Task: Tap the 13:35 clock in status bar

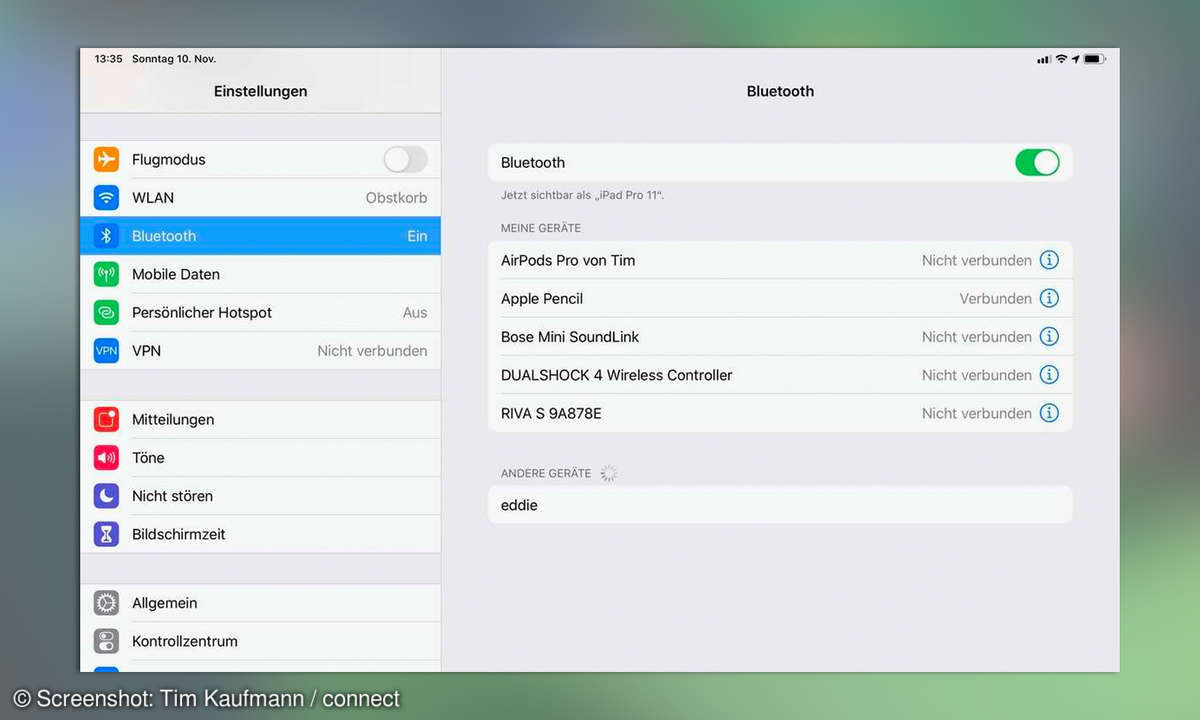Action: pos(108,59)
